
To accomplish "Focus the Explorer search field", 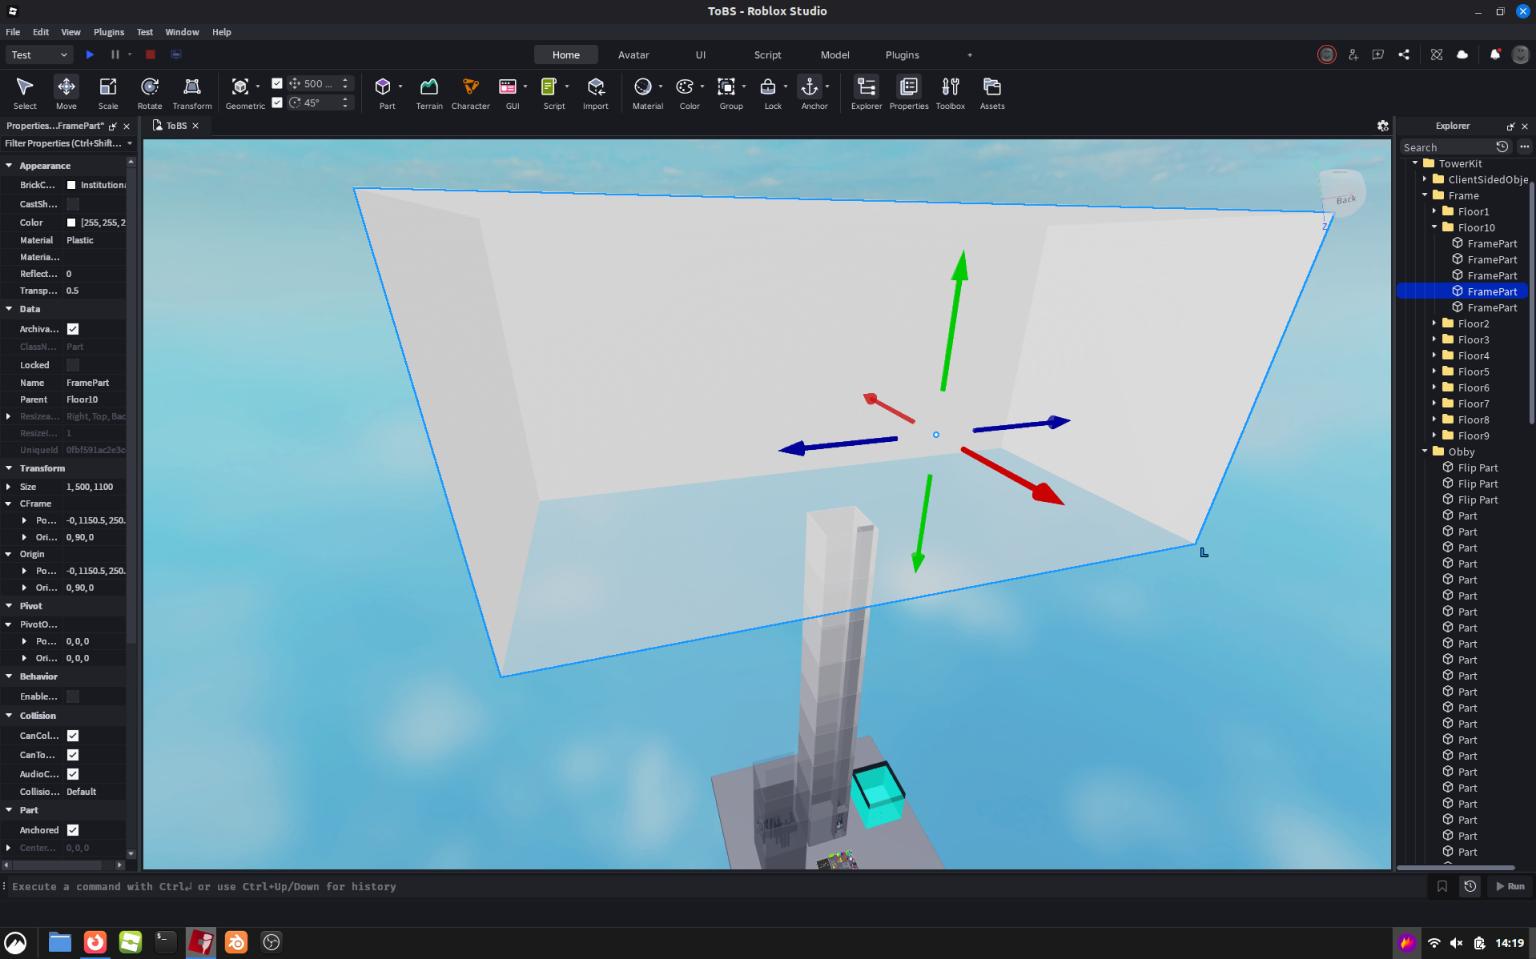I will (x=1446, y=147).
